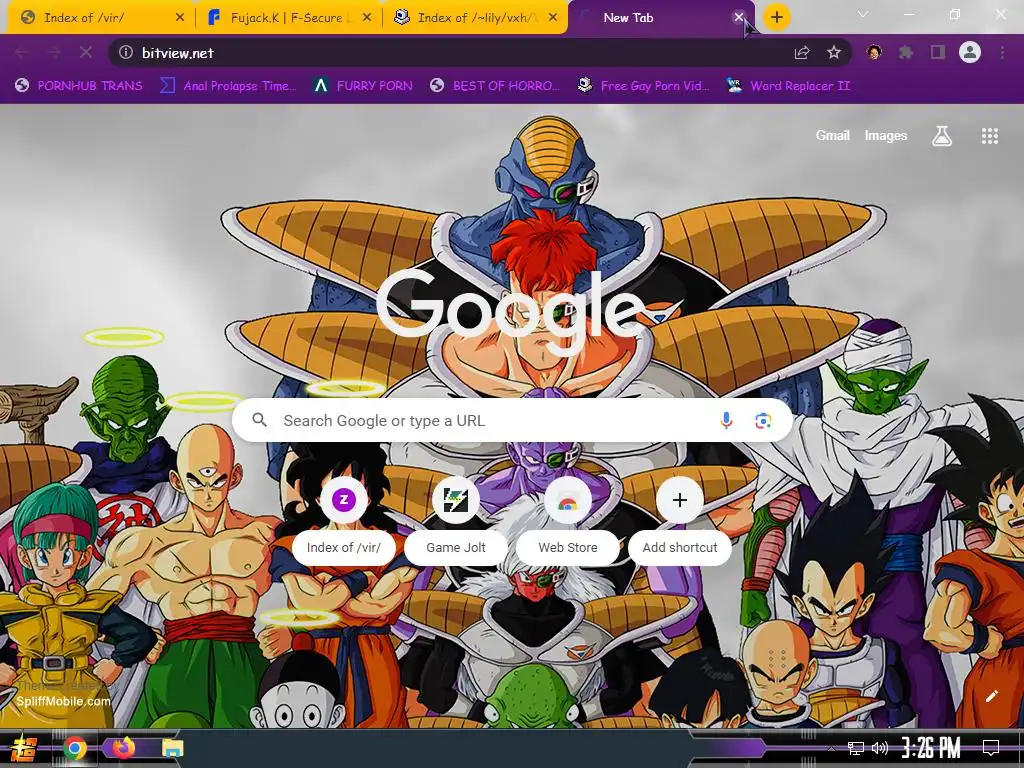Open the tab search chevron
This screenshot has height=768, width=1024.
coord(863,14)
